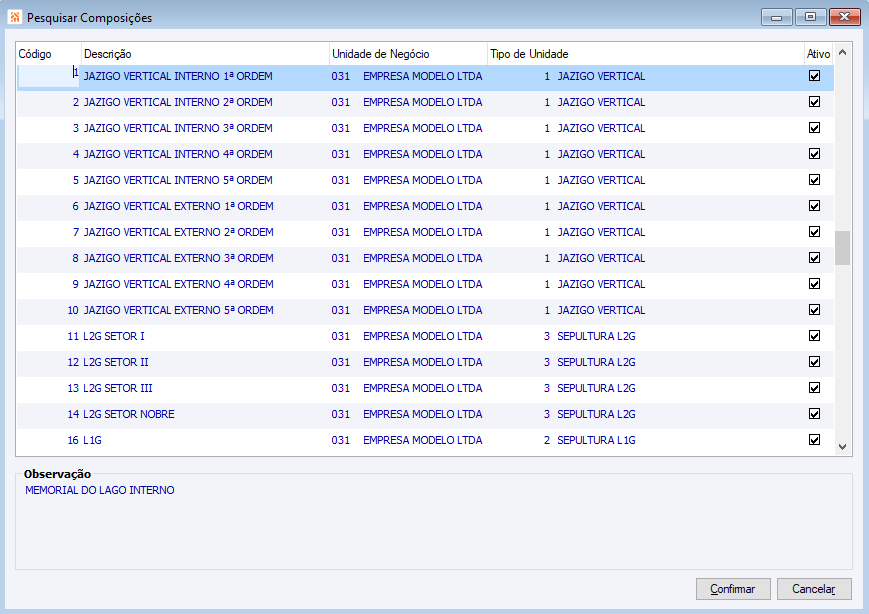Select row JAZIGO VERTICAL INTERNO 5ª ORDEM
Image resolution: width=869 pixels, height=614 pixels.
tap(425, 181)
